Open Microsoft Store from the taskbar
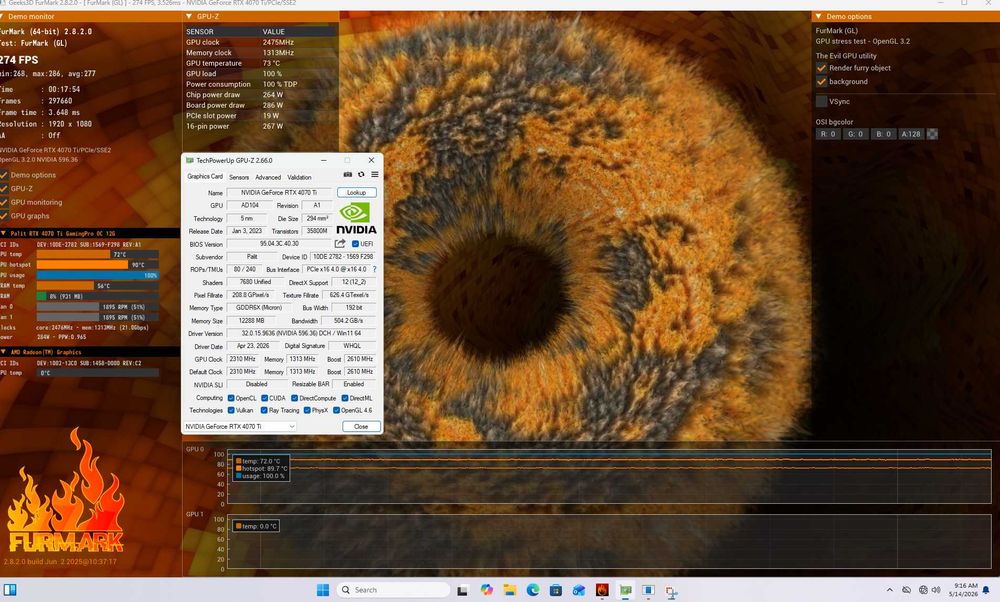This screenshot has width=1000, height=602. tap(555, 590)
